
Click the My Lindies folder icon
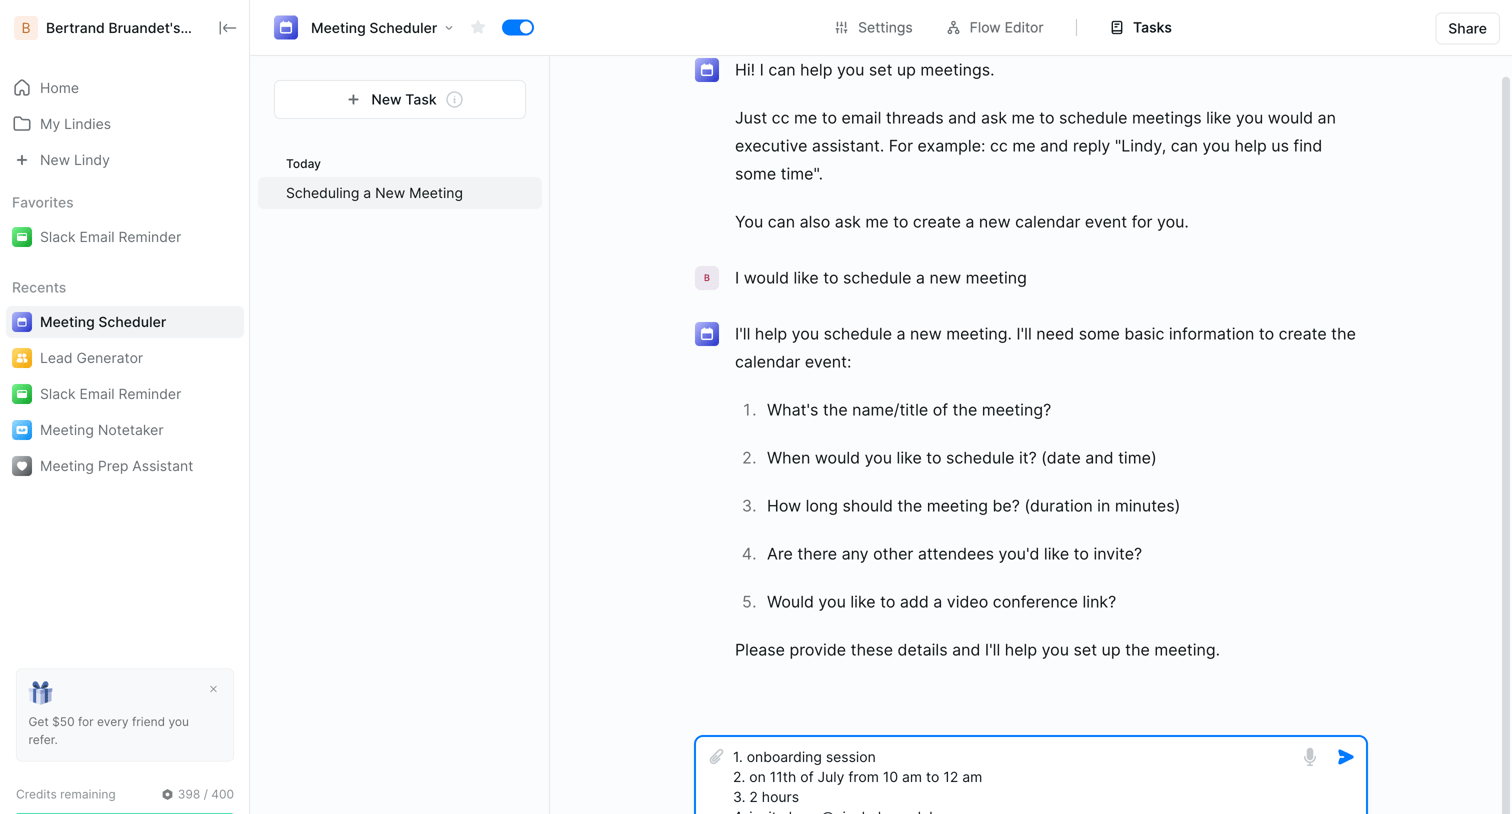pos(22,124)
